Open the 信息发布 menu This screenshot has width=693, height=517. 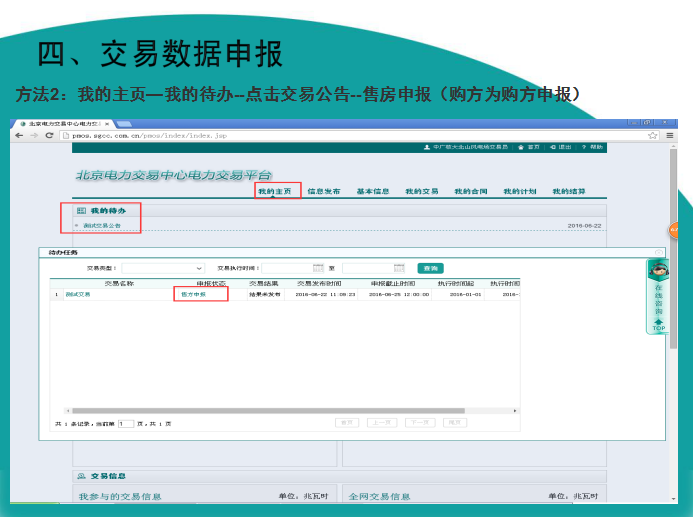click(x=323, y=191)
